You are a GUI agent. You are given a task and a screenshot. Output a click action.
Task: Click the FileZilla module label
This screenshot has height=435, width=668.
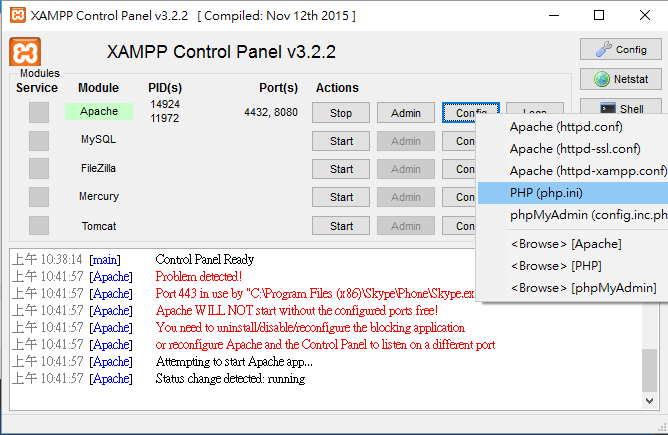(98, 168)
